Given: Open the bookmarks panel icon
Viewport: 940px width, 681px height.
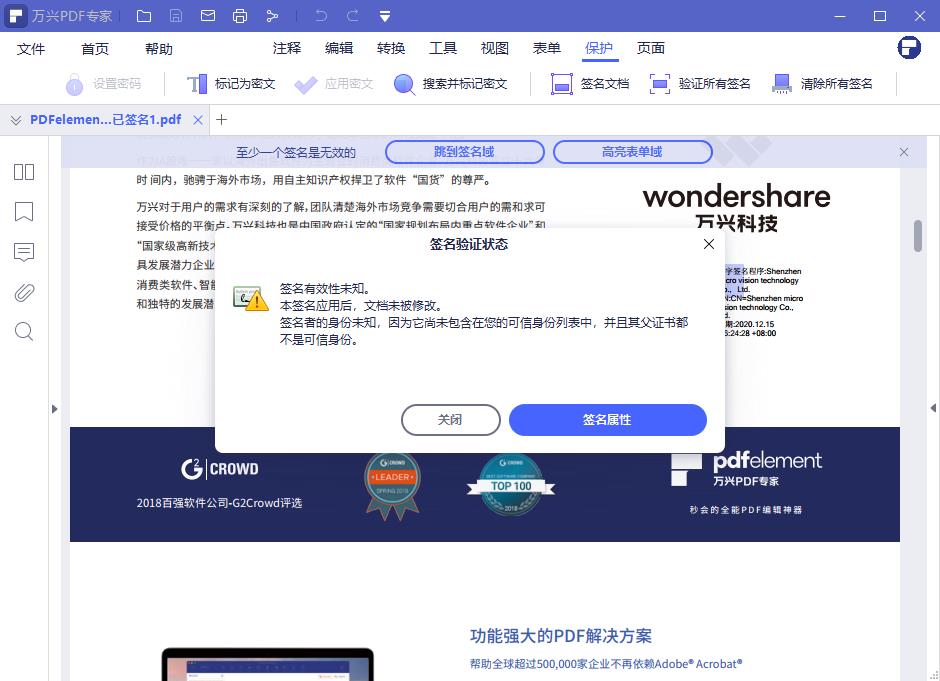Looking at the screenshot, I should click(24, 212).
